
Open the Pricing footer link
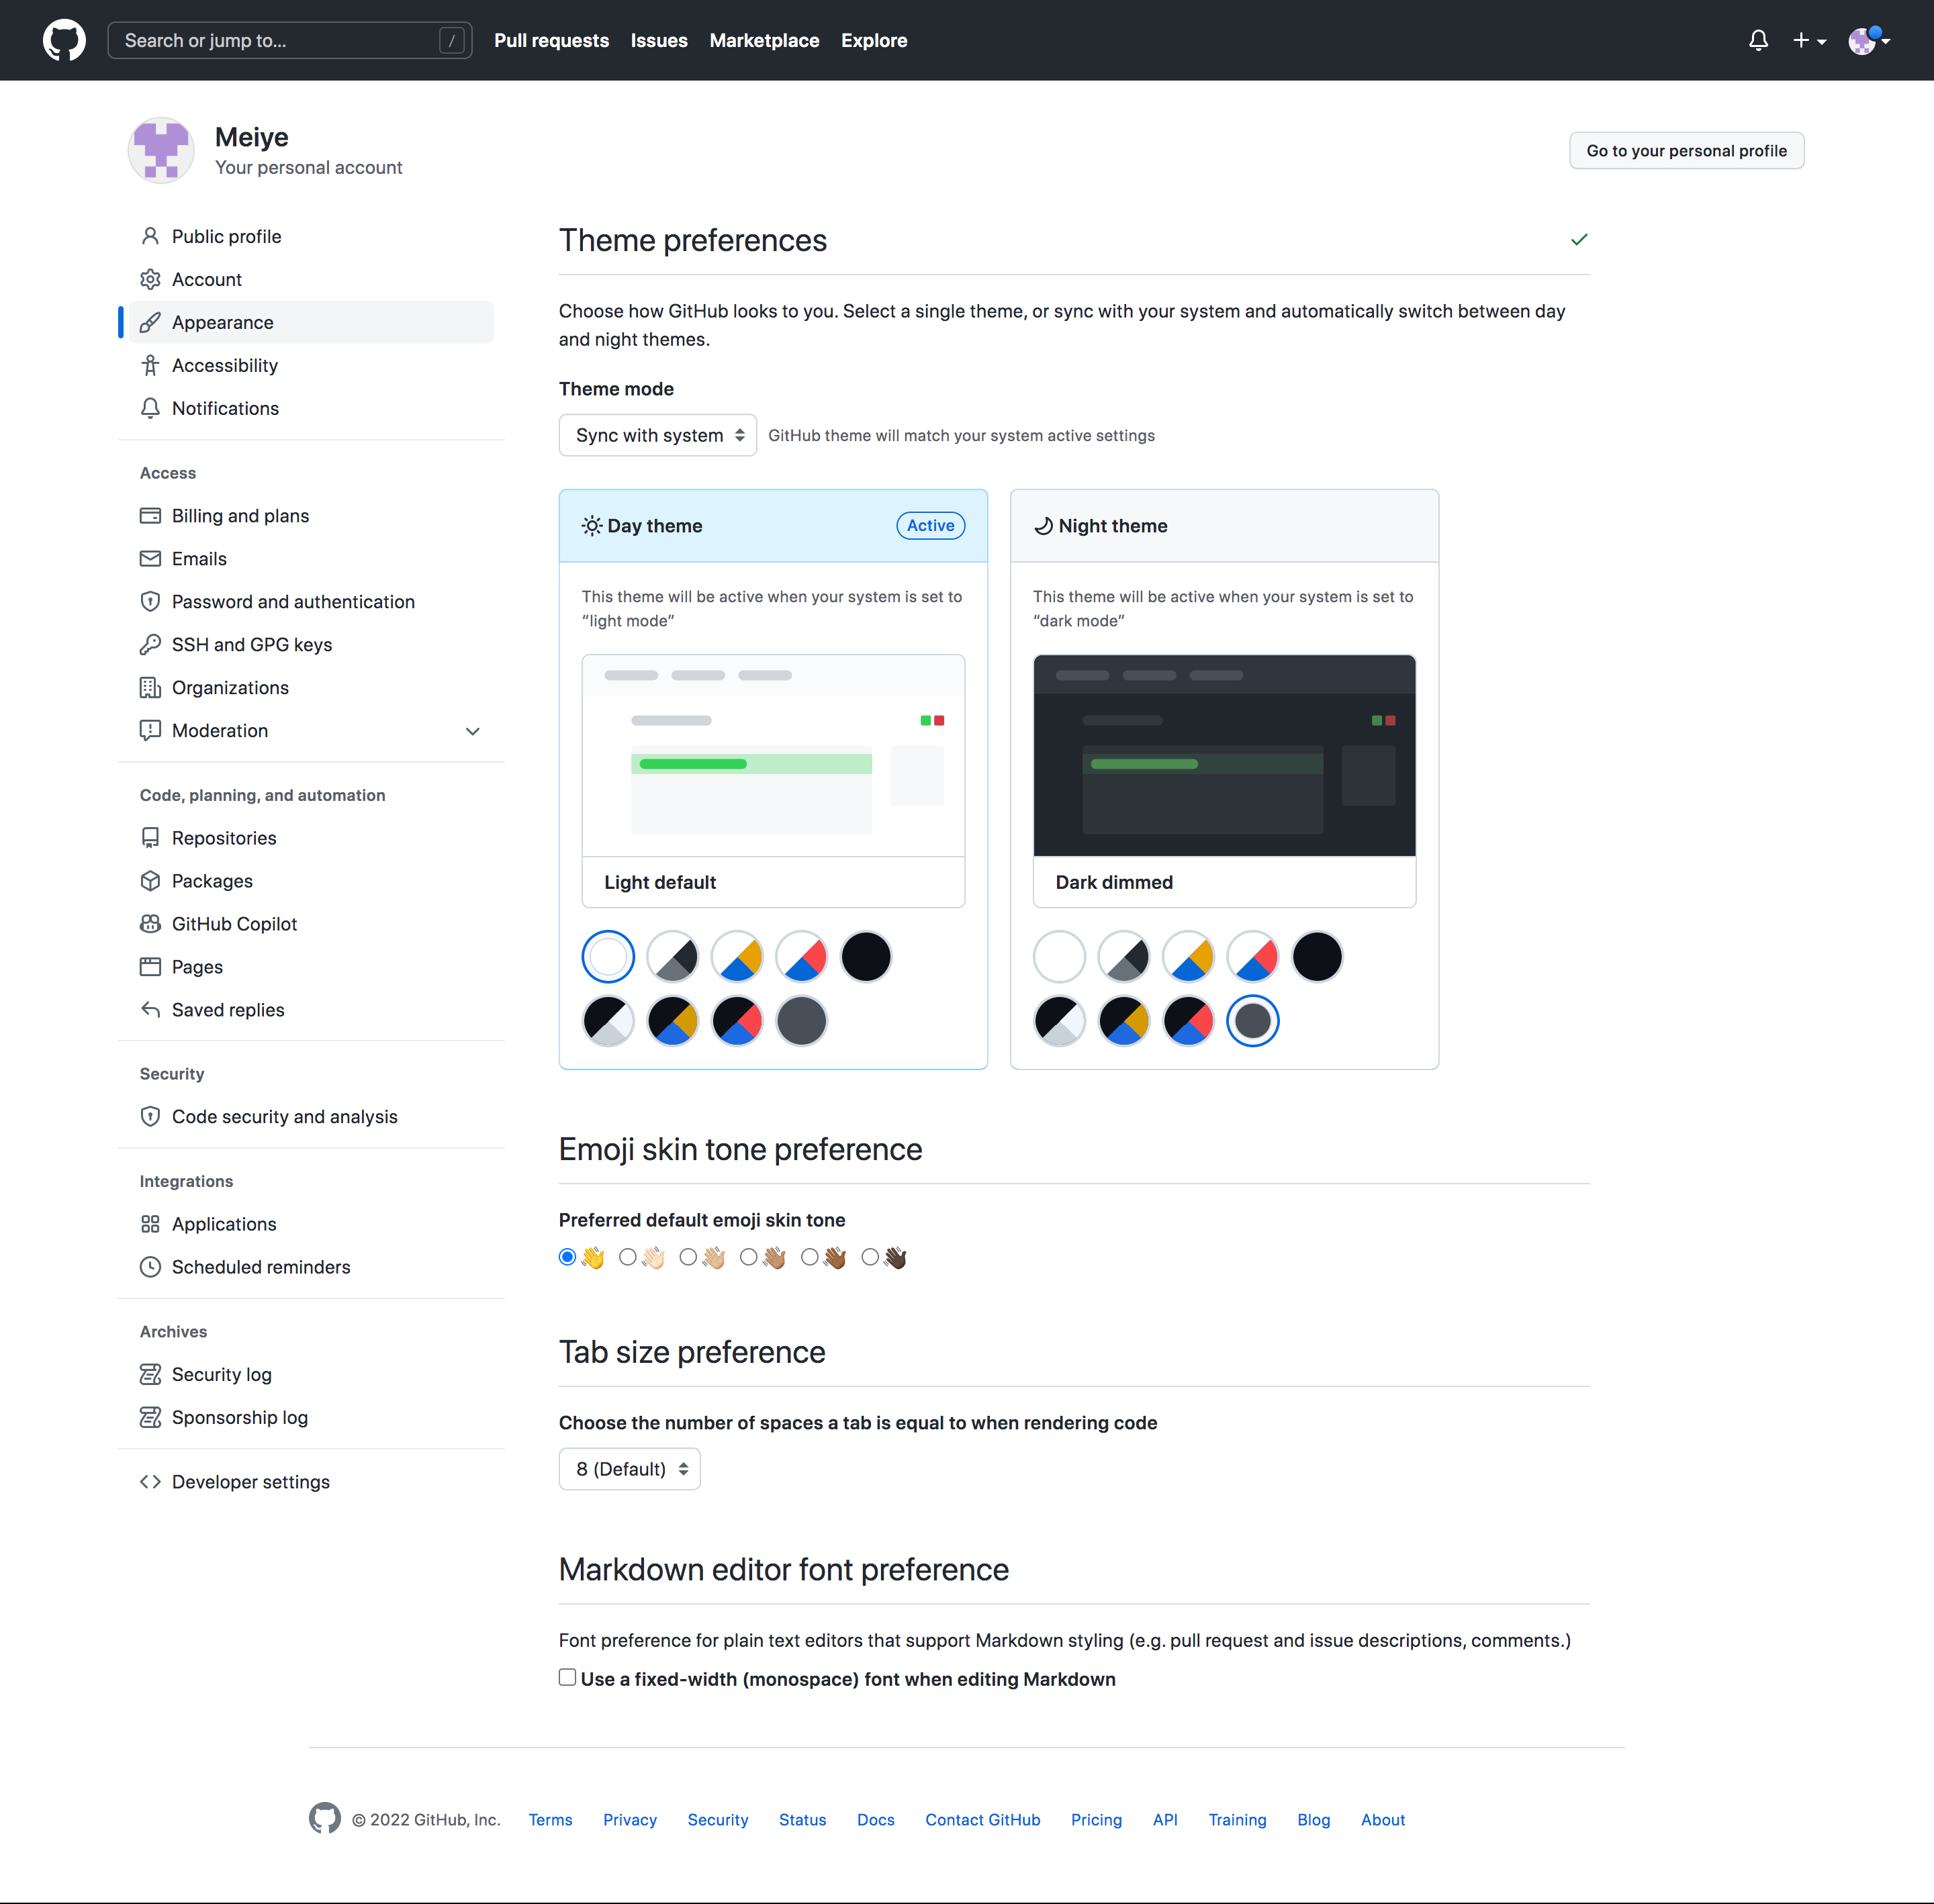[x=1096, y=1820]
